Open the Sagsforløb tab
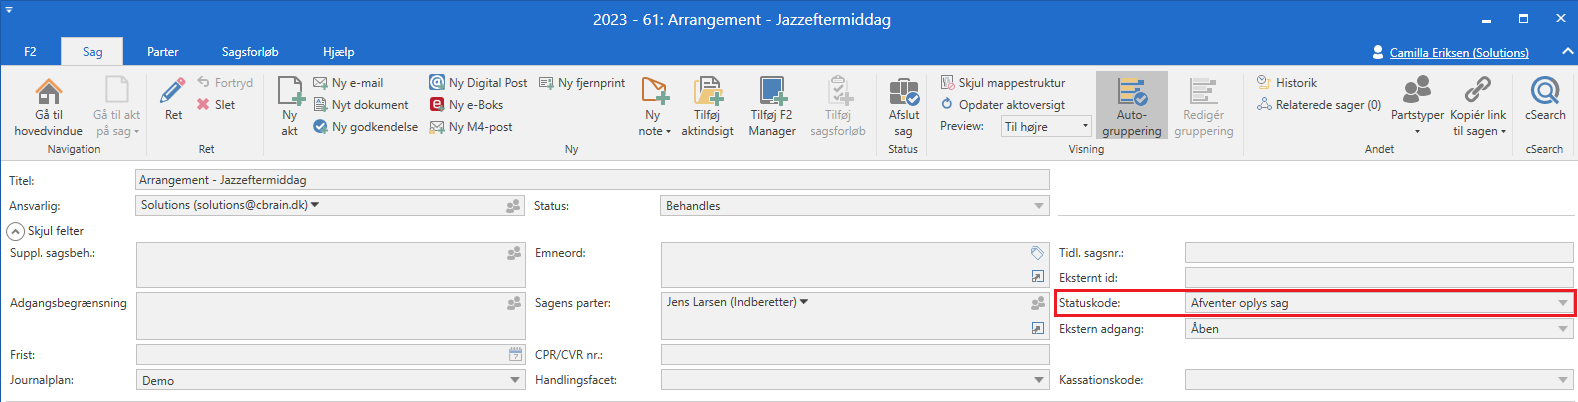1578x402 pixels. pyautogui.click(x=250, y=52)
